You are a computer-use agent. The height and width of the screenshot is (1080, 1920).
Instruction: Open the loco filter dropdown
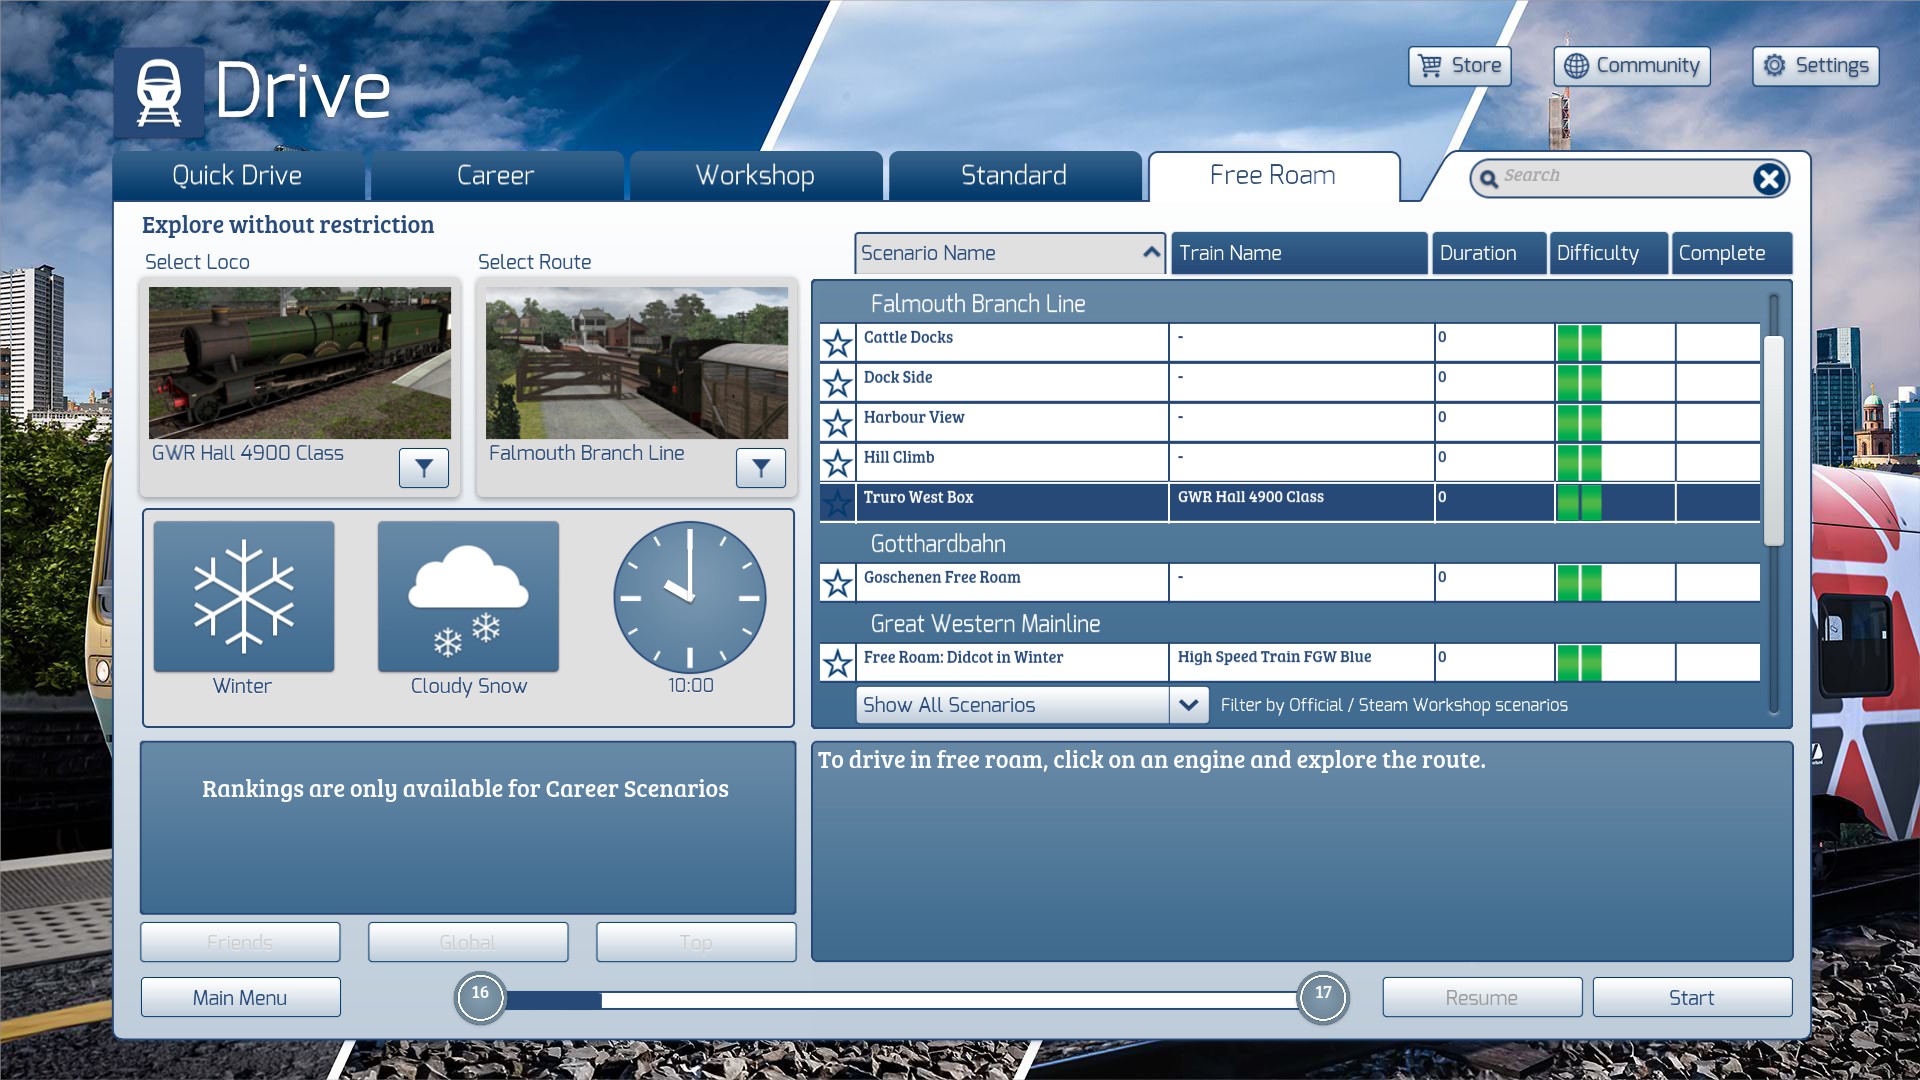pyautogui.click(x=423, y=467)
